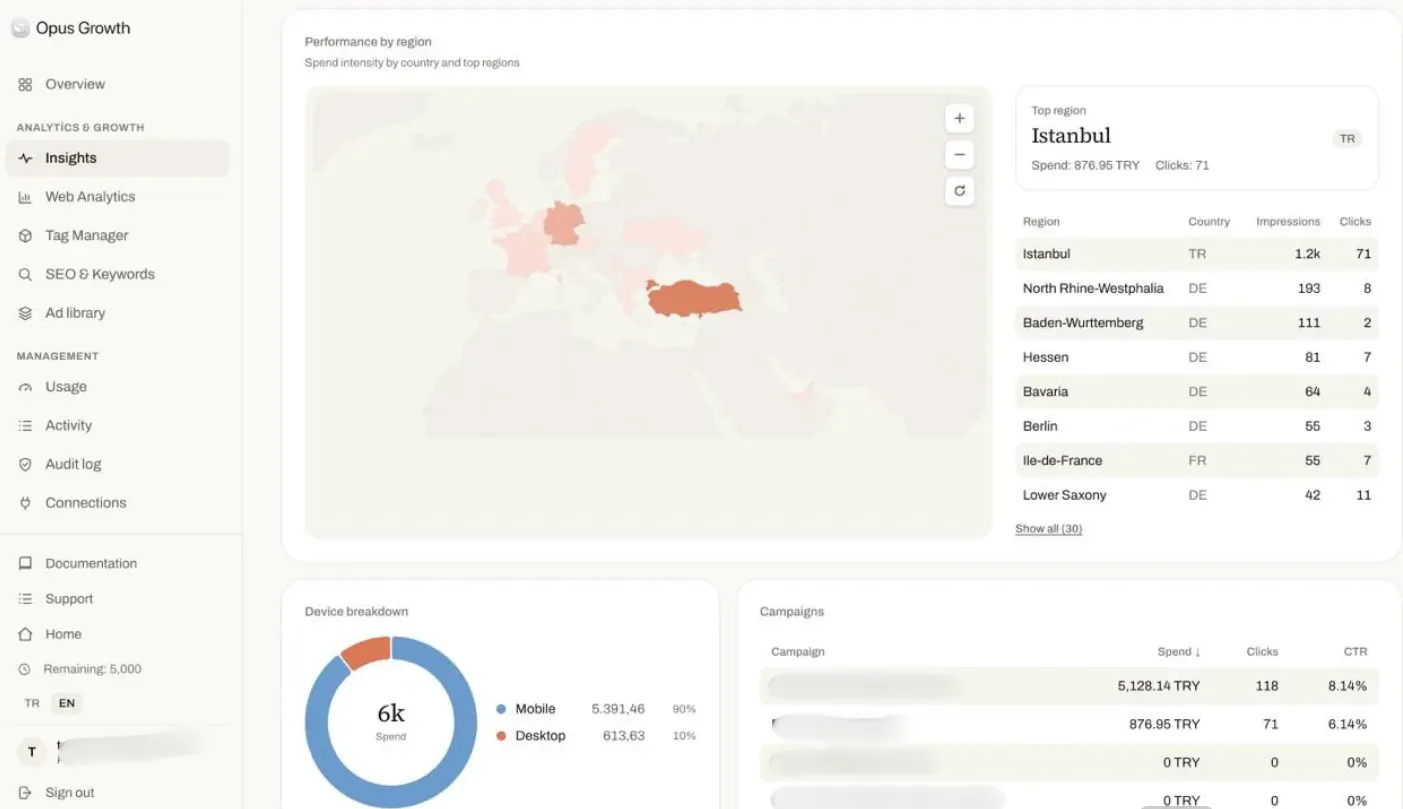Switch language to TR
Viewport: 1403px width, 809px height.
[32, 703]
